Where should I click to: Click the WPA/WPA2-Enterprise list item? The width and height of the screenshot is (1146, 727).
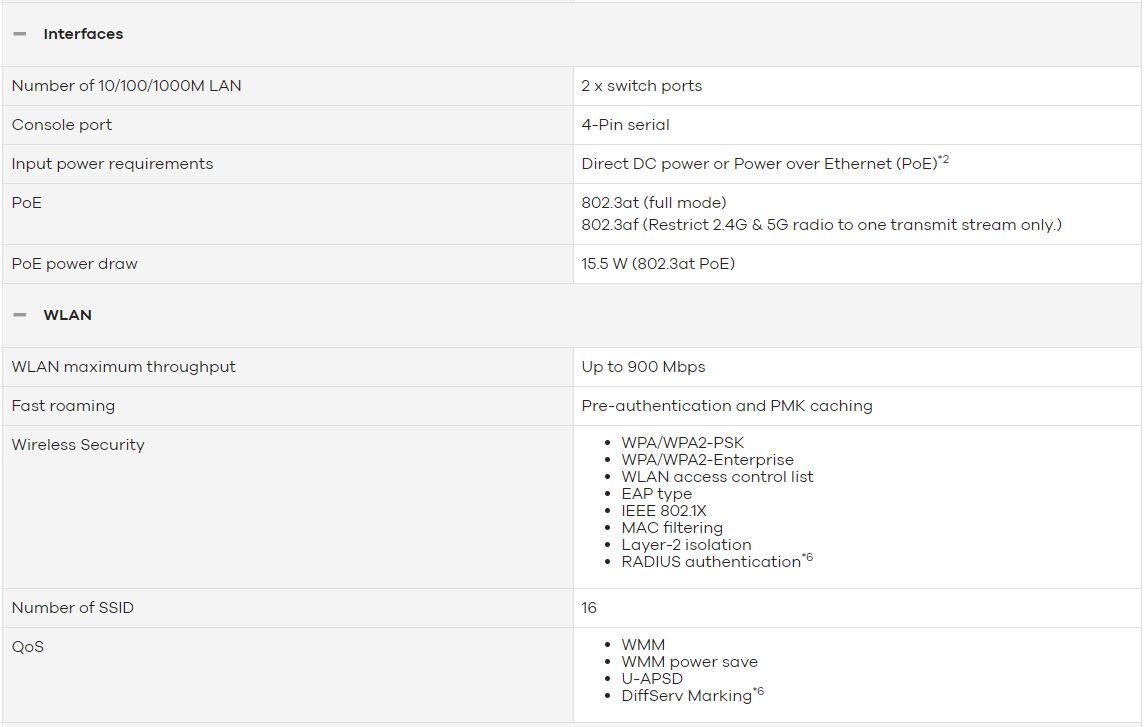tap(707, 460)
